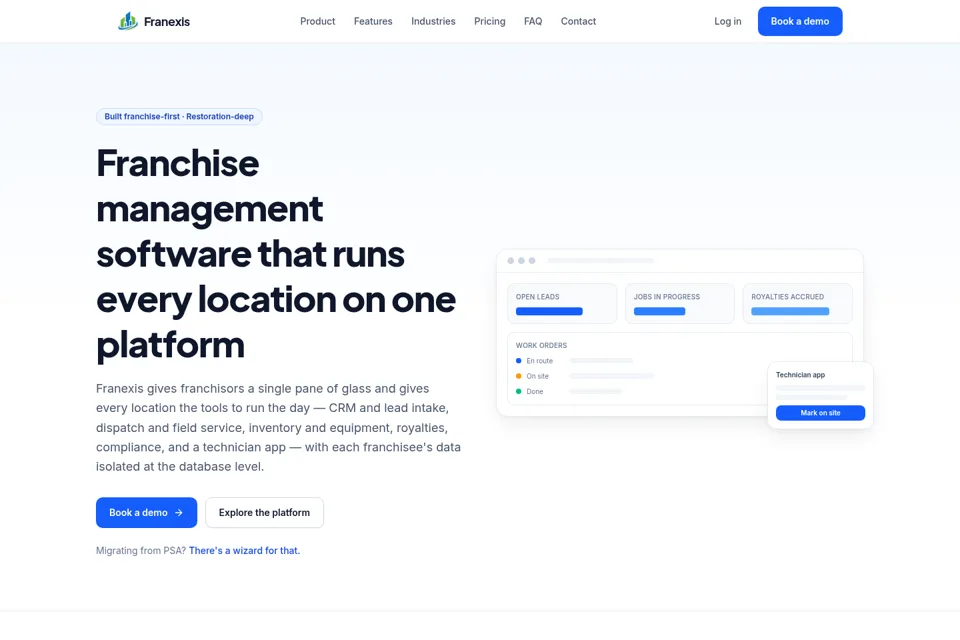Open the Product nav item
The height and width of the screenshot is (640, 960).
[x=317, y=21]
